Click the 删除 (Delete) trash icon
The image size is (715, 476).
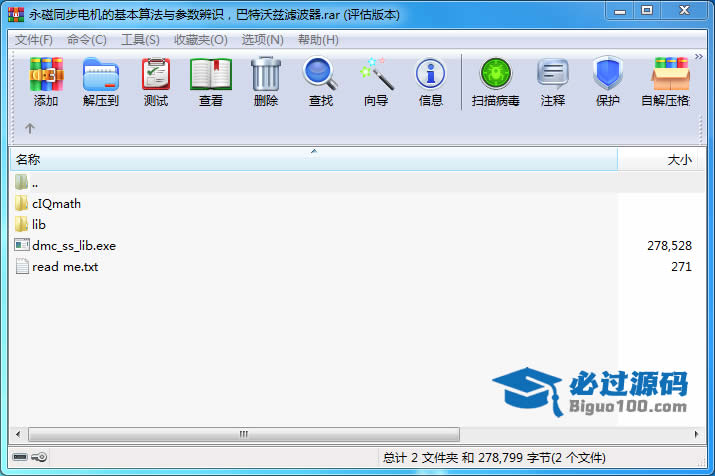pyautogui.click(x=266, y=74)
